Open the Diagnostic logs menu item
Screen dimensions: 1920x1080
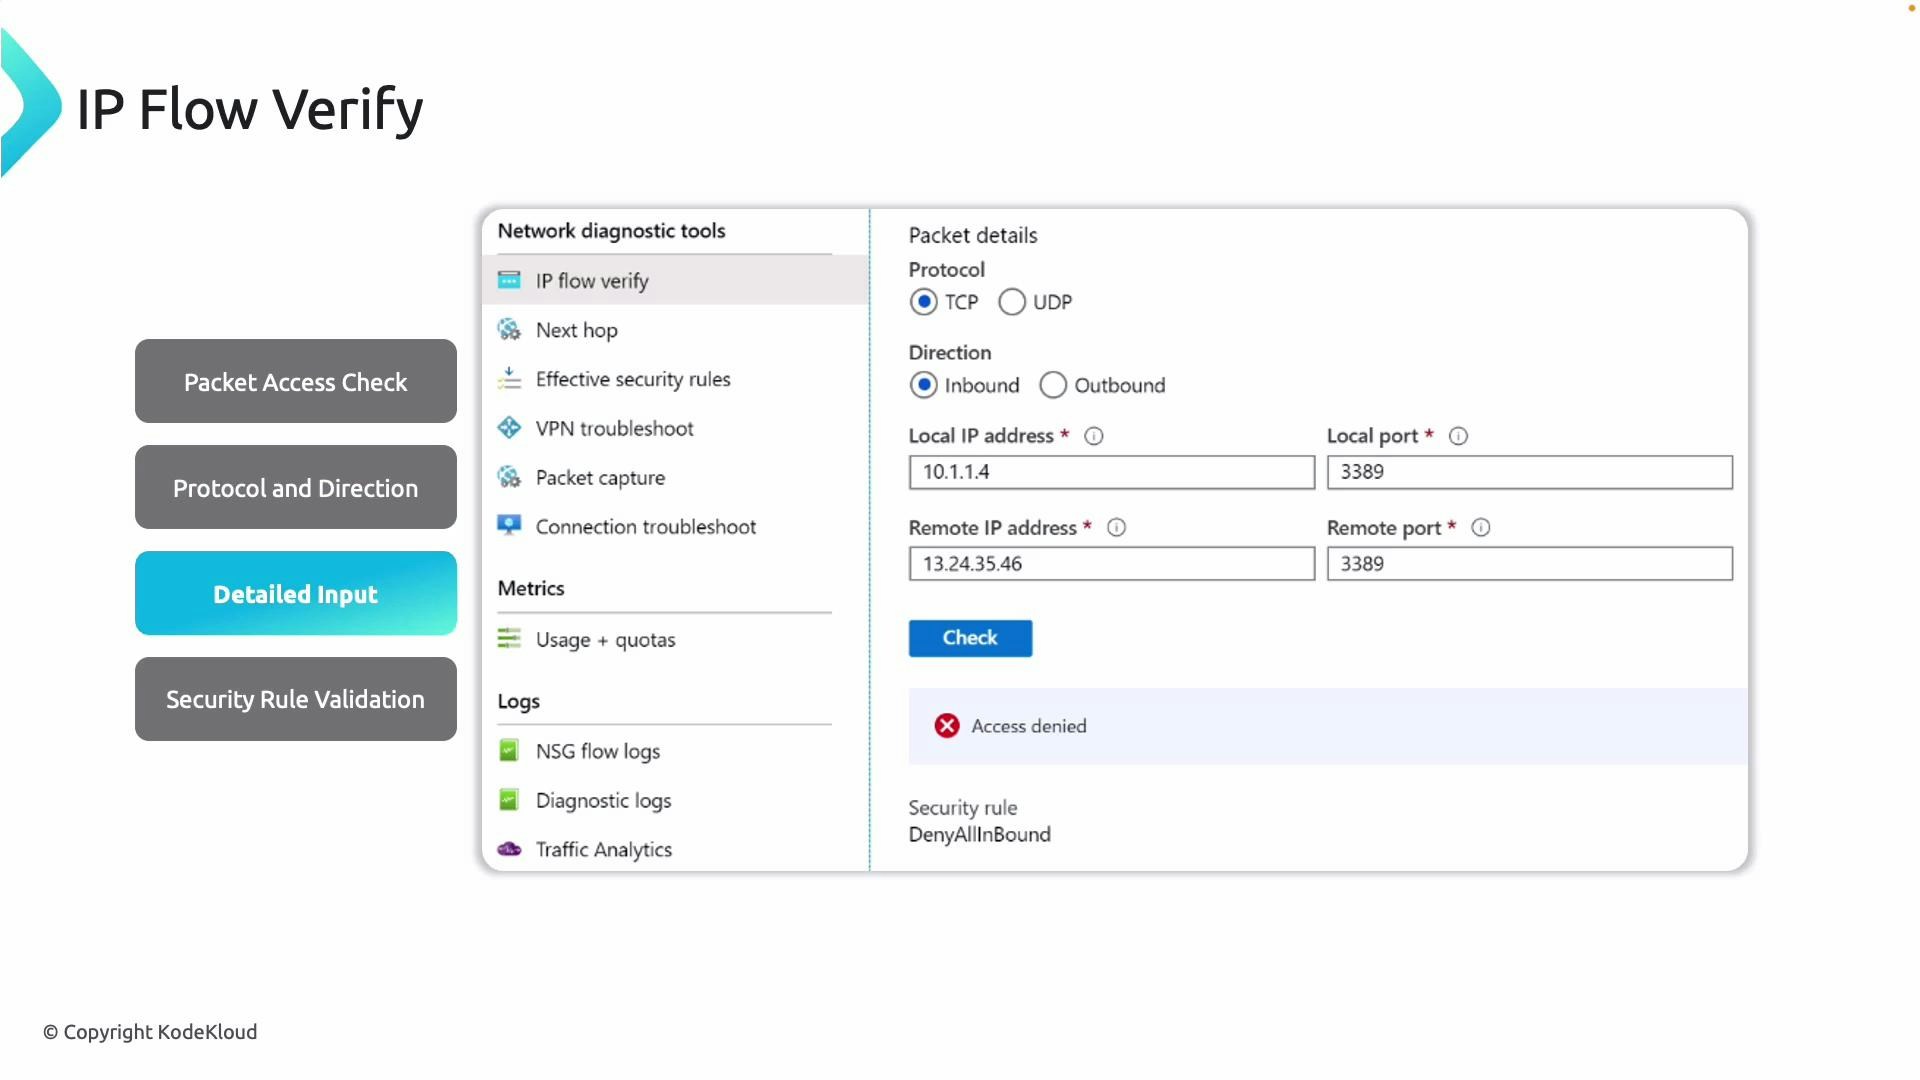point(603,800)
